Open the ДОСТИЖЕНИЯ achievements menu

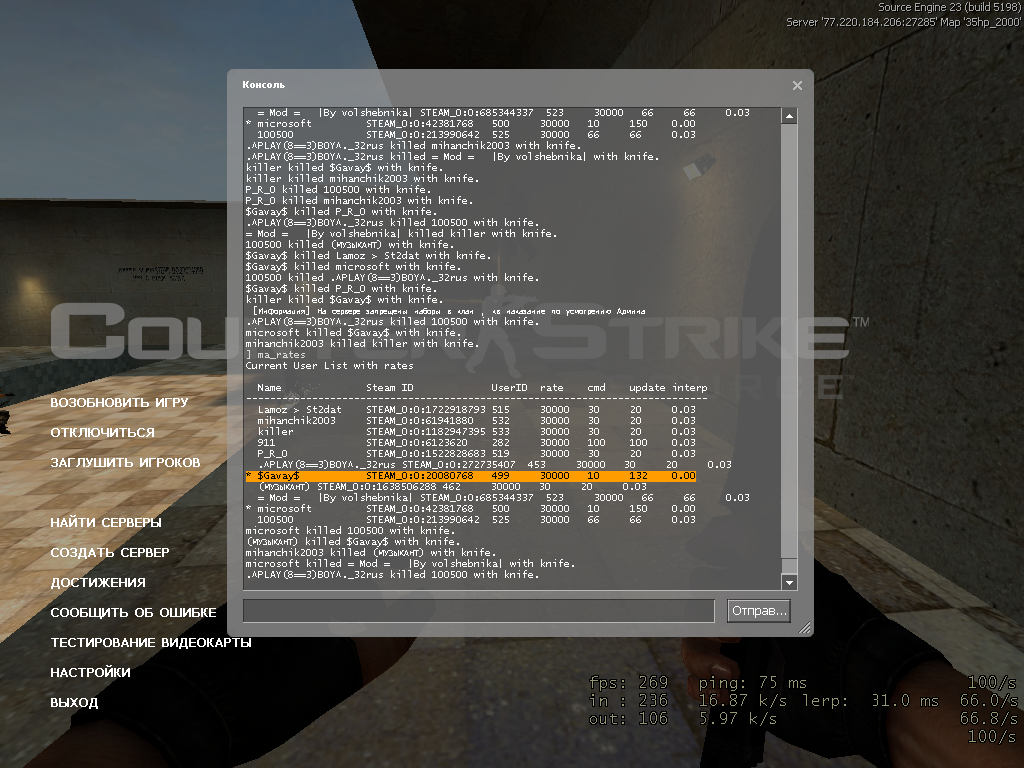pos(98,583)
